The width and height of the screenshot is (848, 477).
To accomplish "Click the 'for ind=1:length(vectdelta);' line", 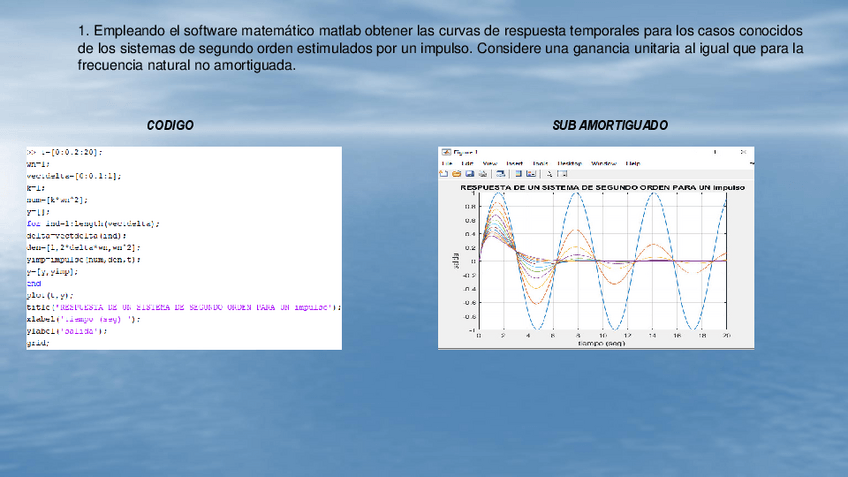I will click(x=93, y=224).
